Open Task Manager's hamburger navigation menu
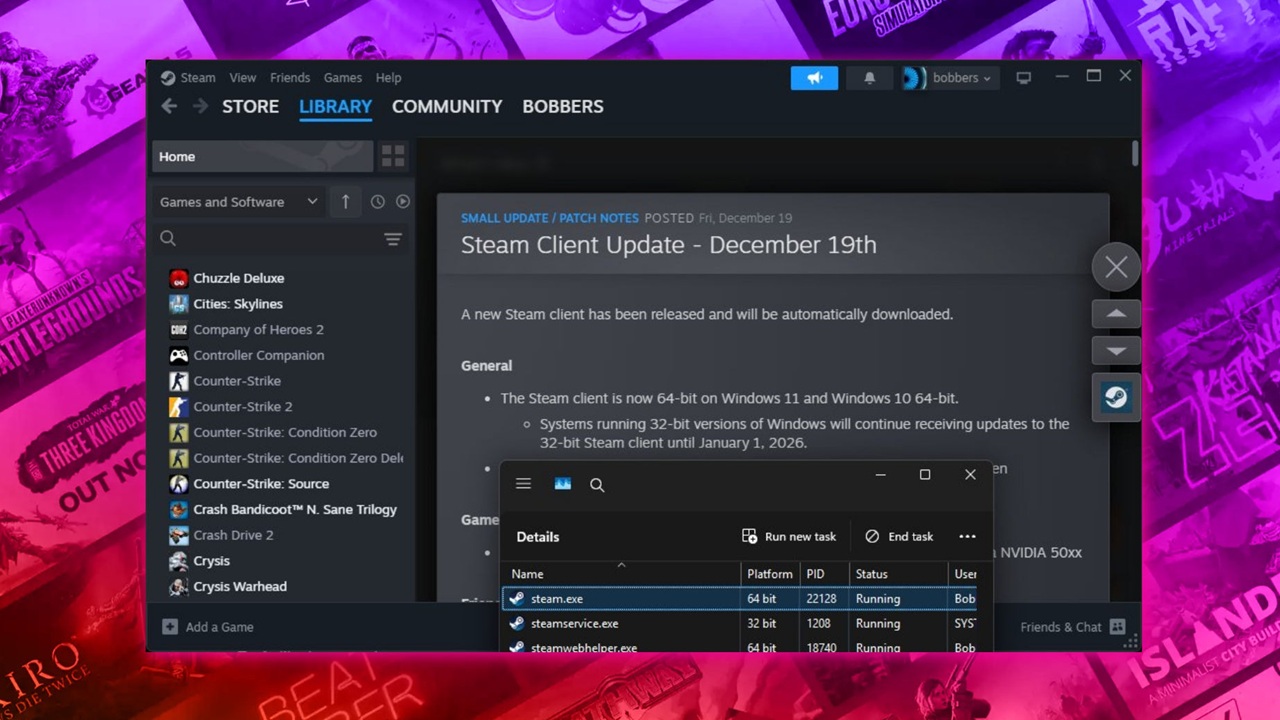The width and height of the screenshot is (1280, 720). pos(523,484)
